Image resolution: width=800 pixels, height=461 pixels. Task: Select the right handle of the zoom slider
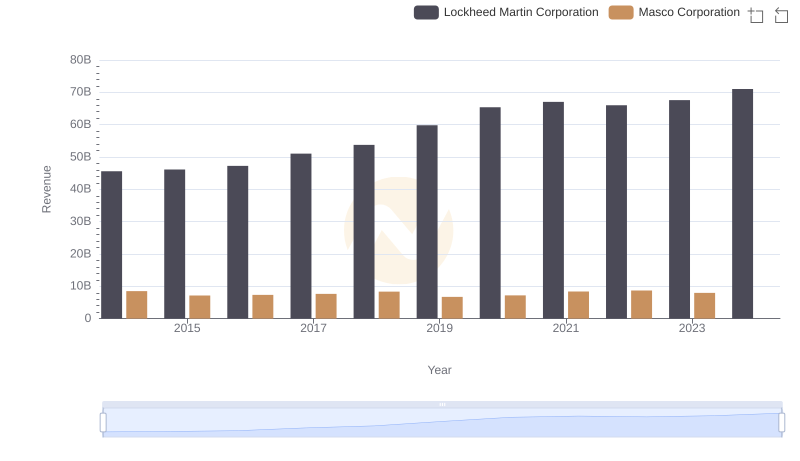pos(781,423)
